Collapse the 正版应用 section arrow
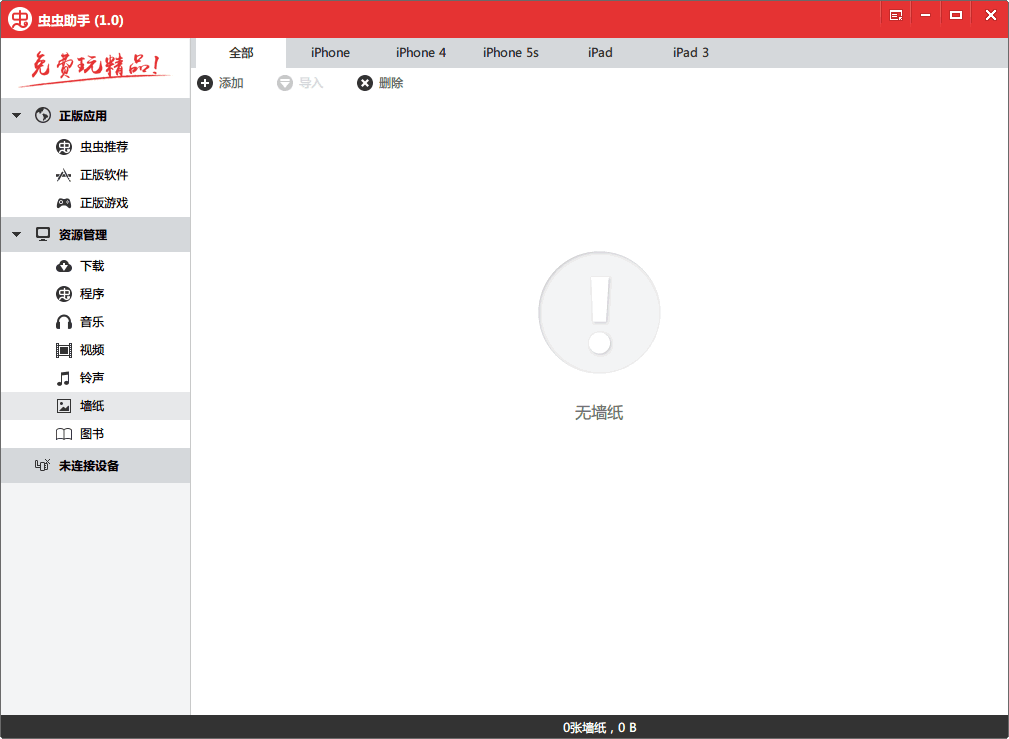This screenshot has height=739, width=1009. pyautogui.click(x=16, y=116)
